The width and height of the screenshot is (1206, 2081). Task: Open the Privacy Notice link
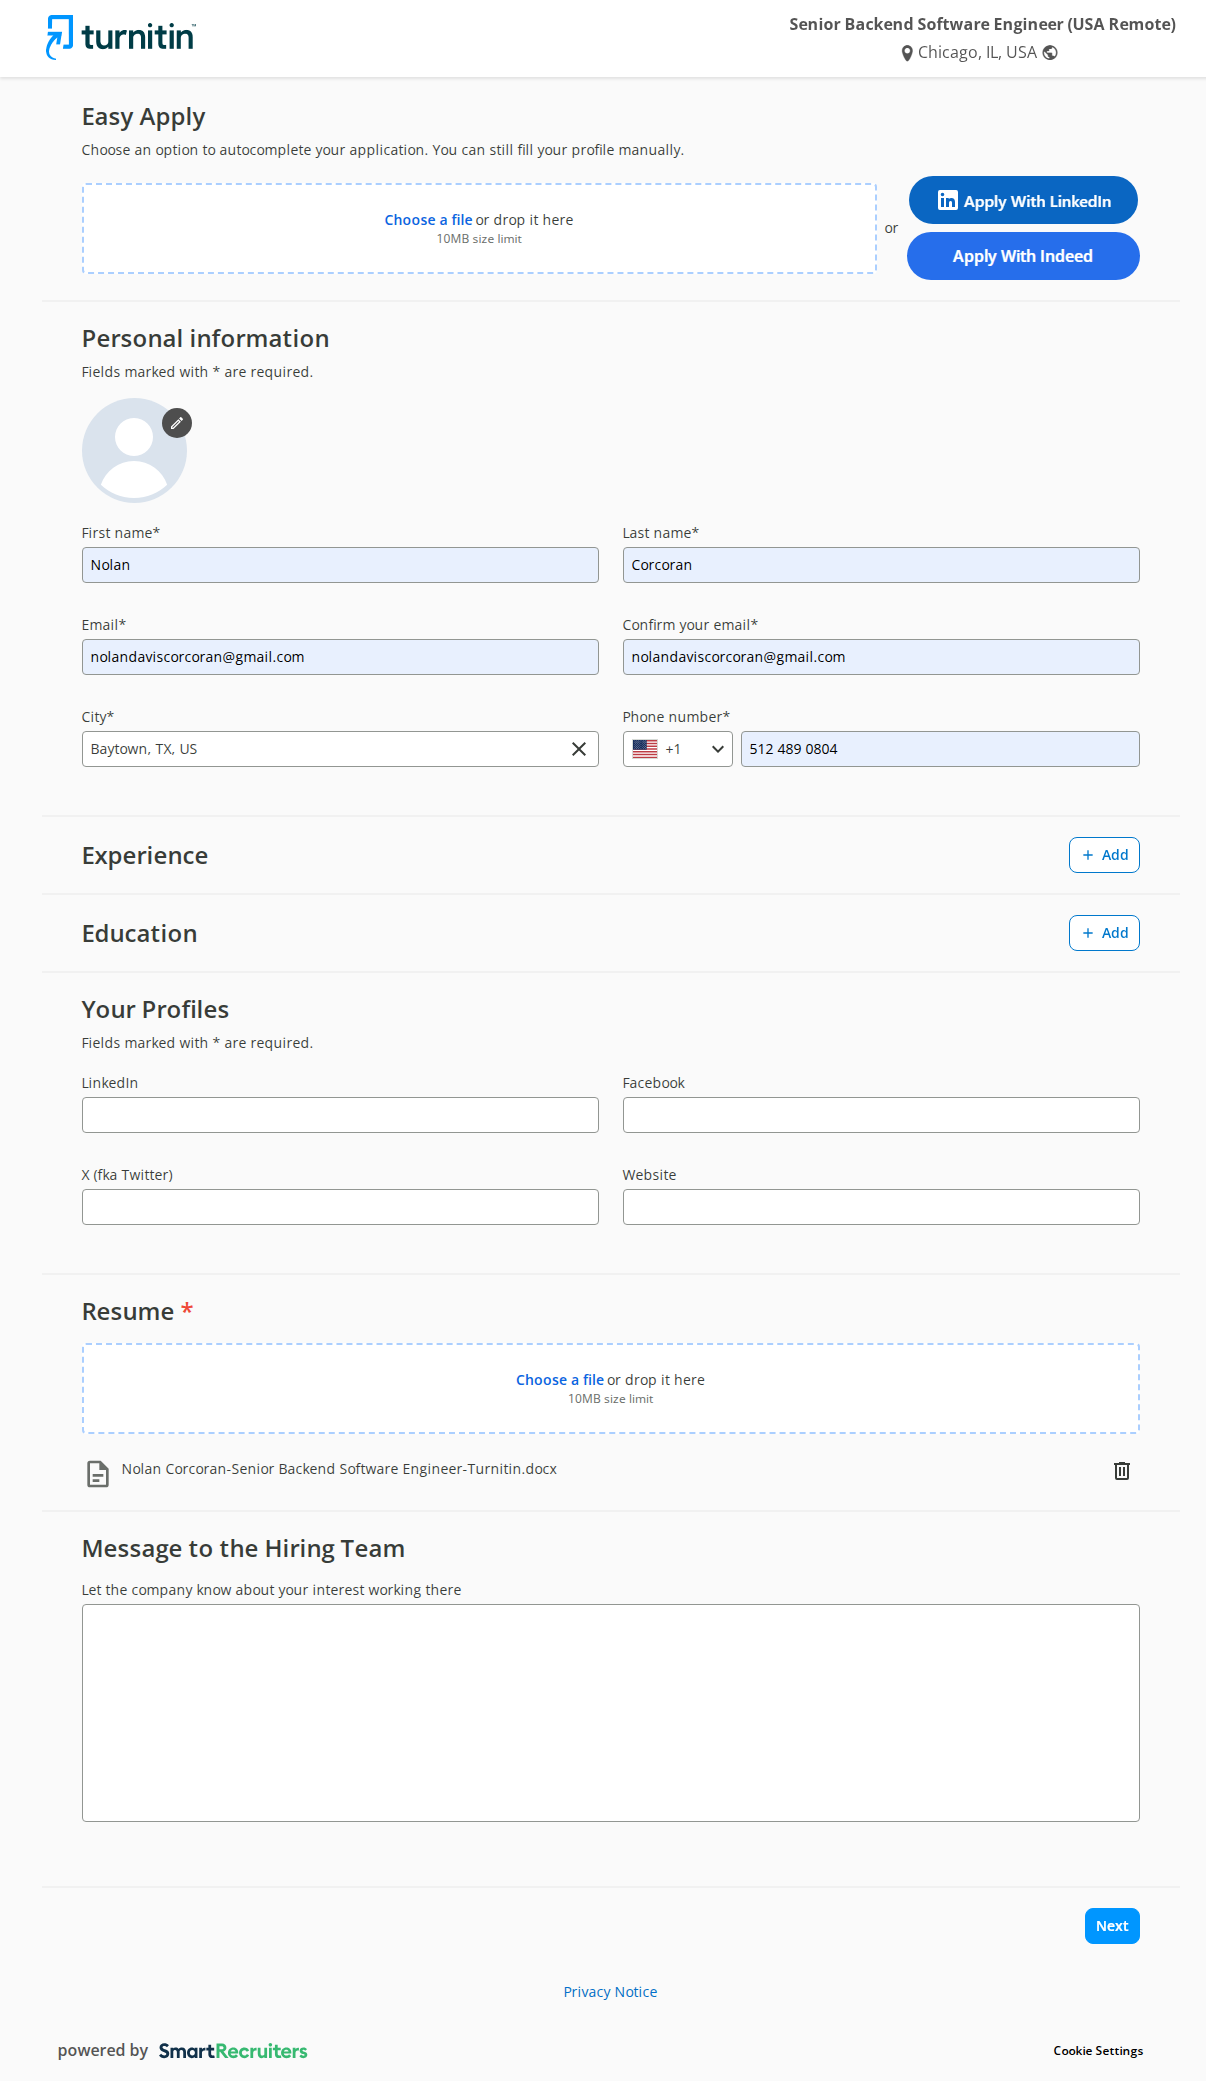[610, 1992]
